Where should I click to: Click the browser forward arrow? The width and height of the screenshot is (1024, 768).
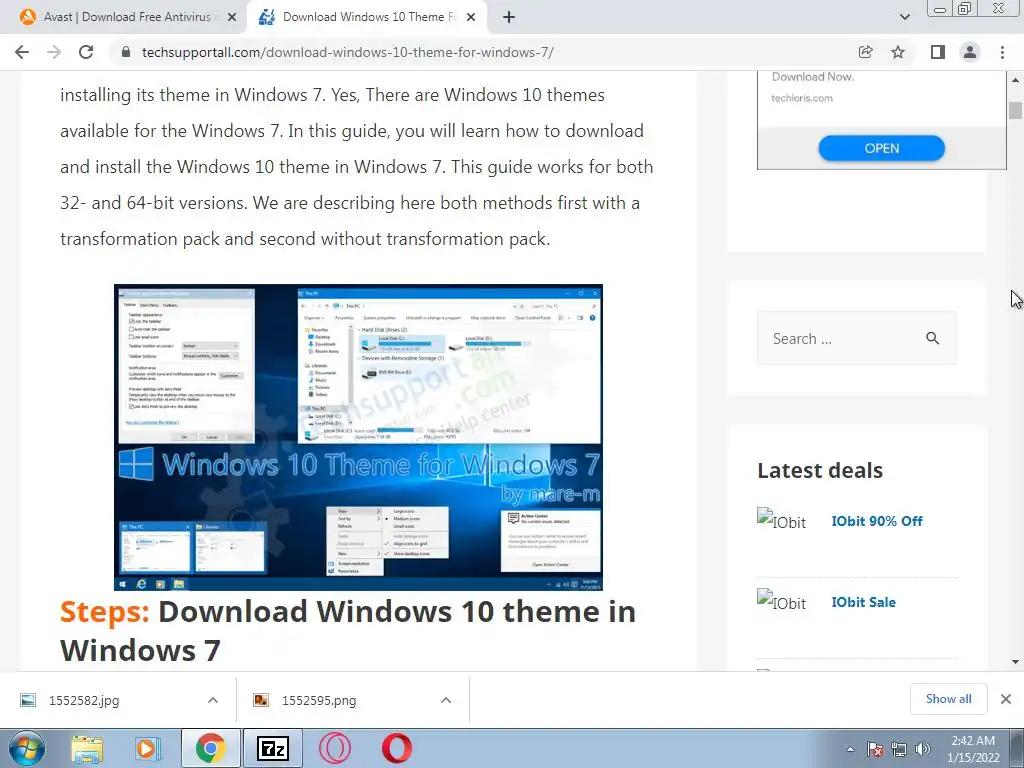[x=54, y=52]
